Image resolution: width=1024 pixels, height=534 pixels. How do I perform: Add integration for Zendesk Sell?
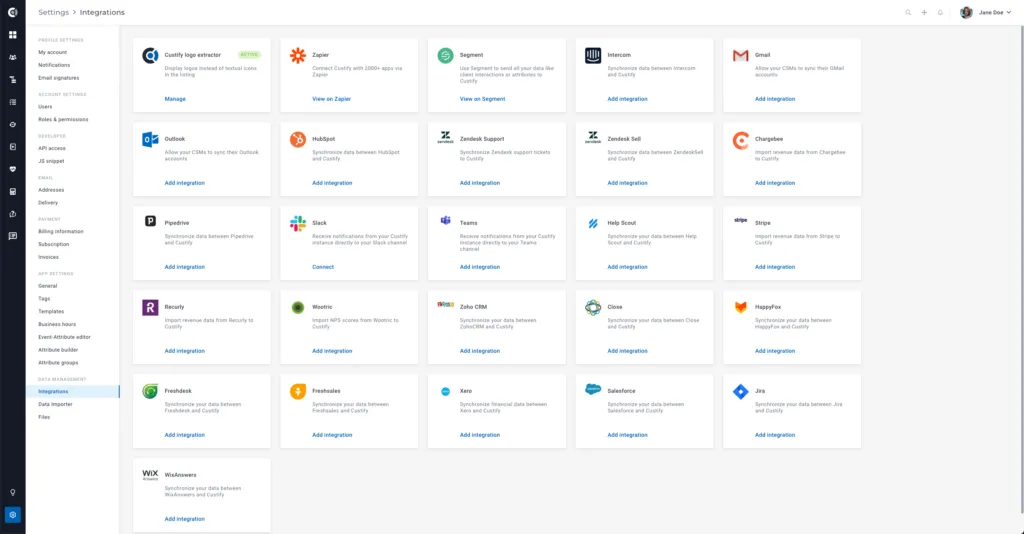[x=628, y=183]
